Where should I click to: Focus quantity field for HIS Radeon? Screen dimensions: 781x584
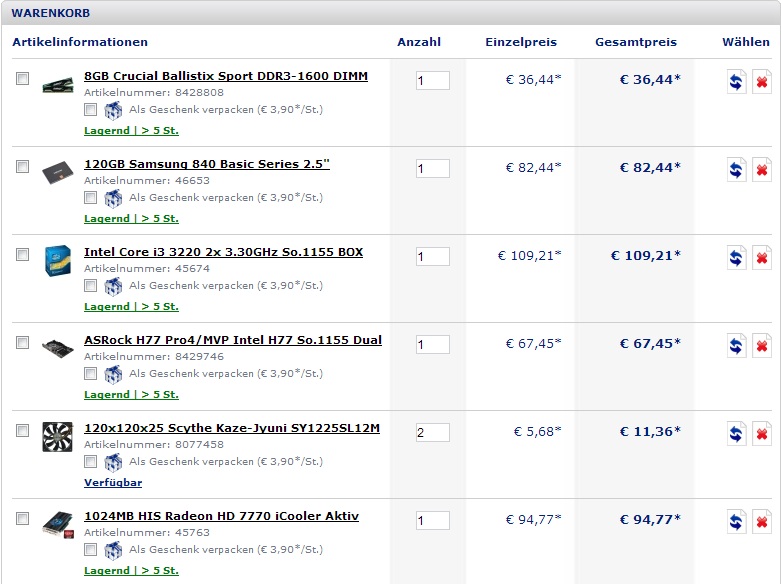(x=433, y=521)
